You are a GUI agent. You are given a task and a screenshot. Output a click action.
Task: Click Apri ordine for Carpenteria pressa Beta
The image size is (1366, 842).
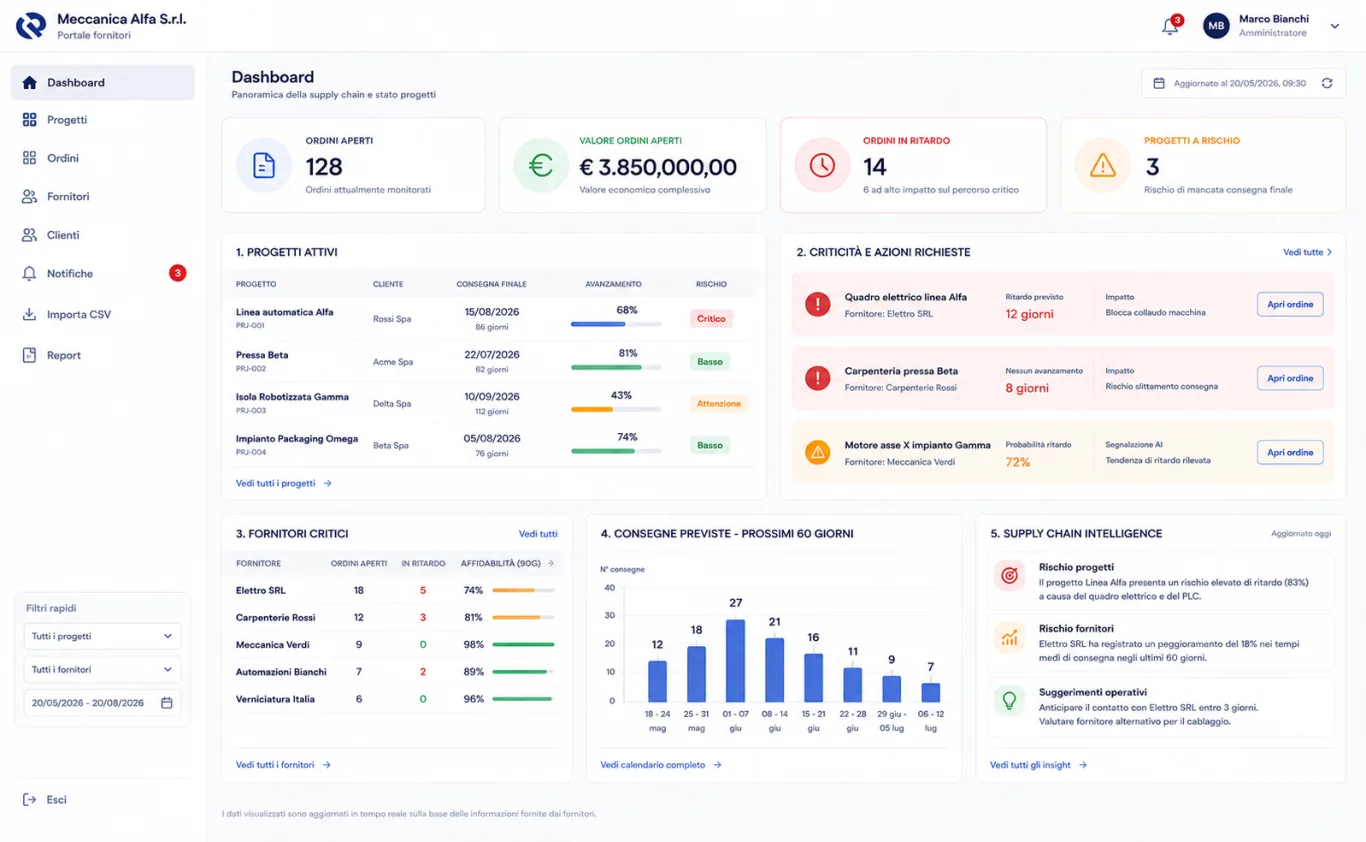1290,378
